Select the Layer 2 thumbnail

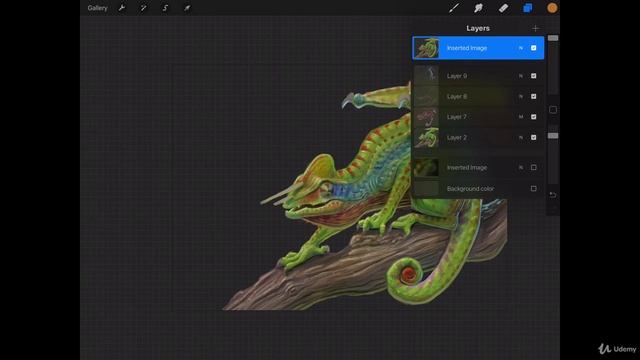point(426,138)
